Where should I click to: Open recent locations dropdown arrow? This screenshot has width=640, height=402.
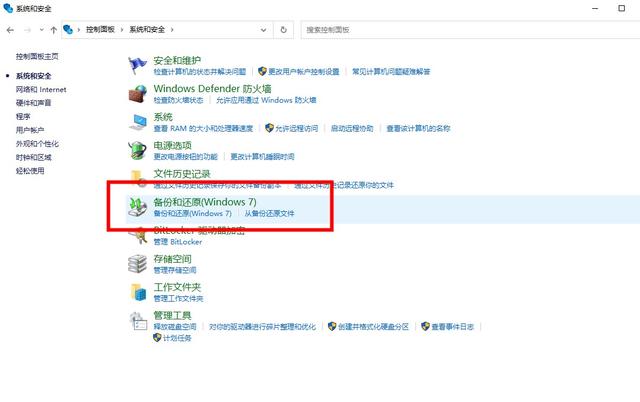point(42,30)
